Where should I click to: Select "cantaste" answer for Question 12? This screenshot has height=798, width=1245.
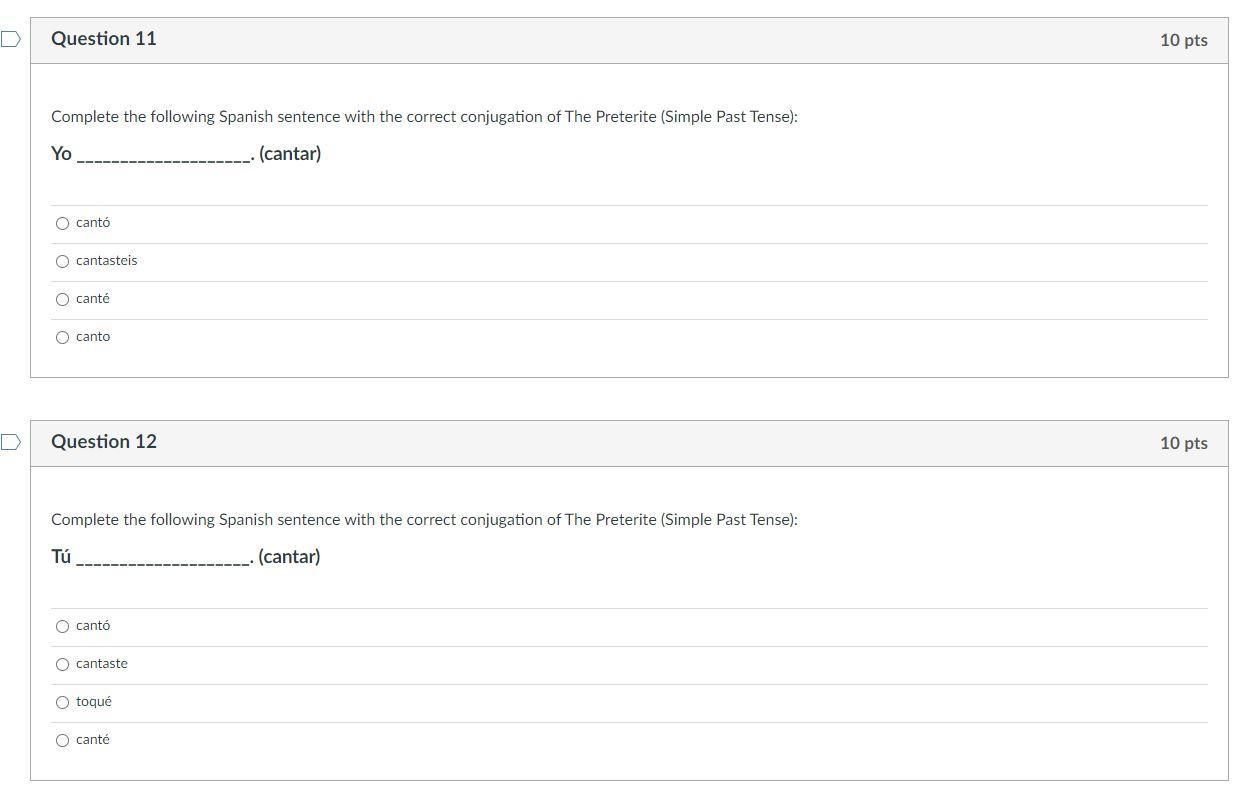click(63, 665)
